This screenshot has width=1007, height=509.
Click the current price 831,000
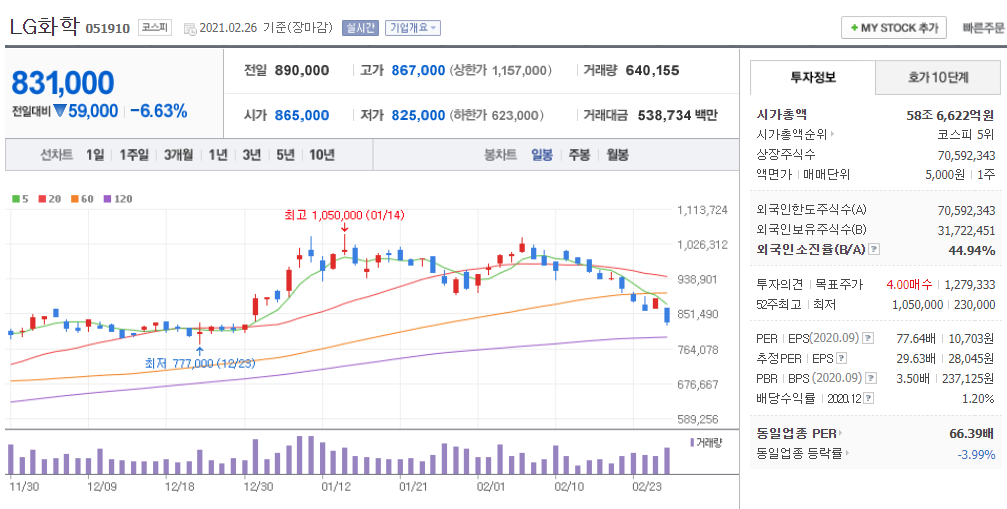pos(63,83)
